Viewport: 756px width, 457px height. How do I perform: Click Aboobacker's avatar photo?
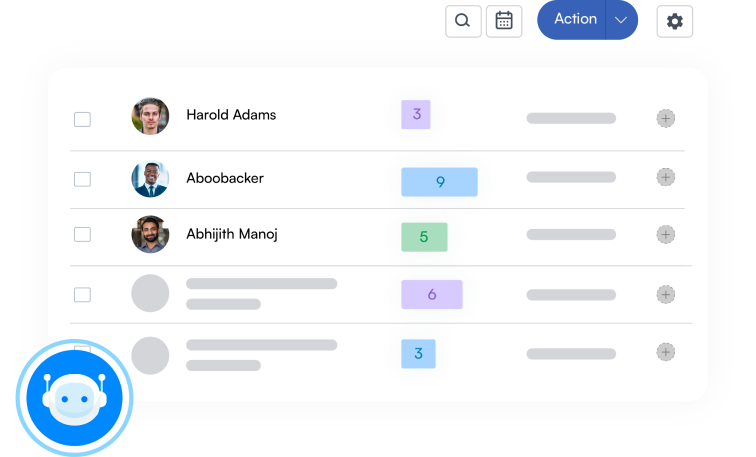click(x=150, y=178)
